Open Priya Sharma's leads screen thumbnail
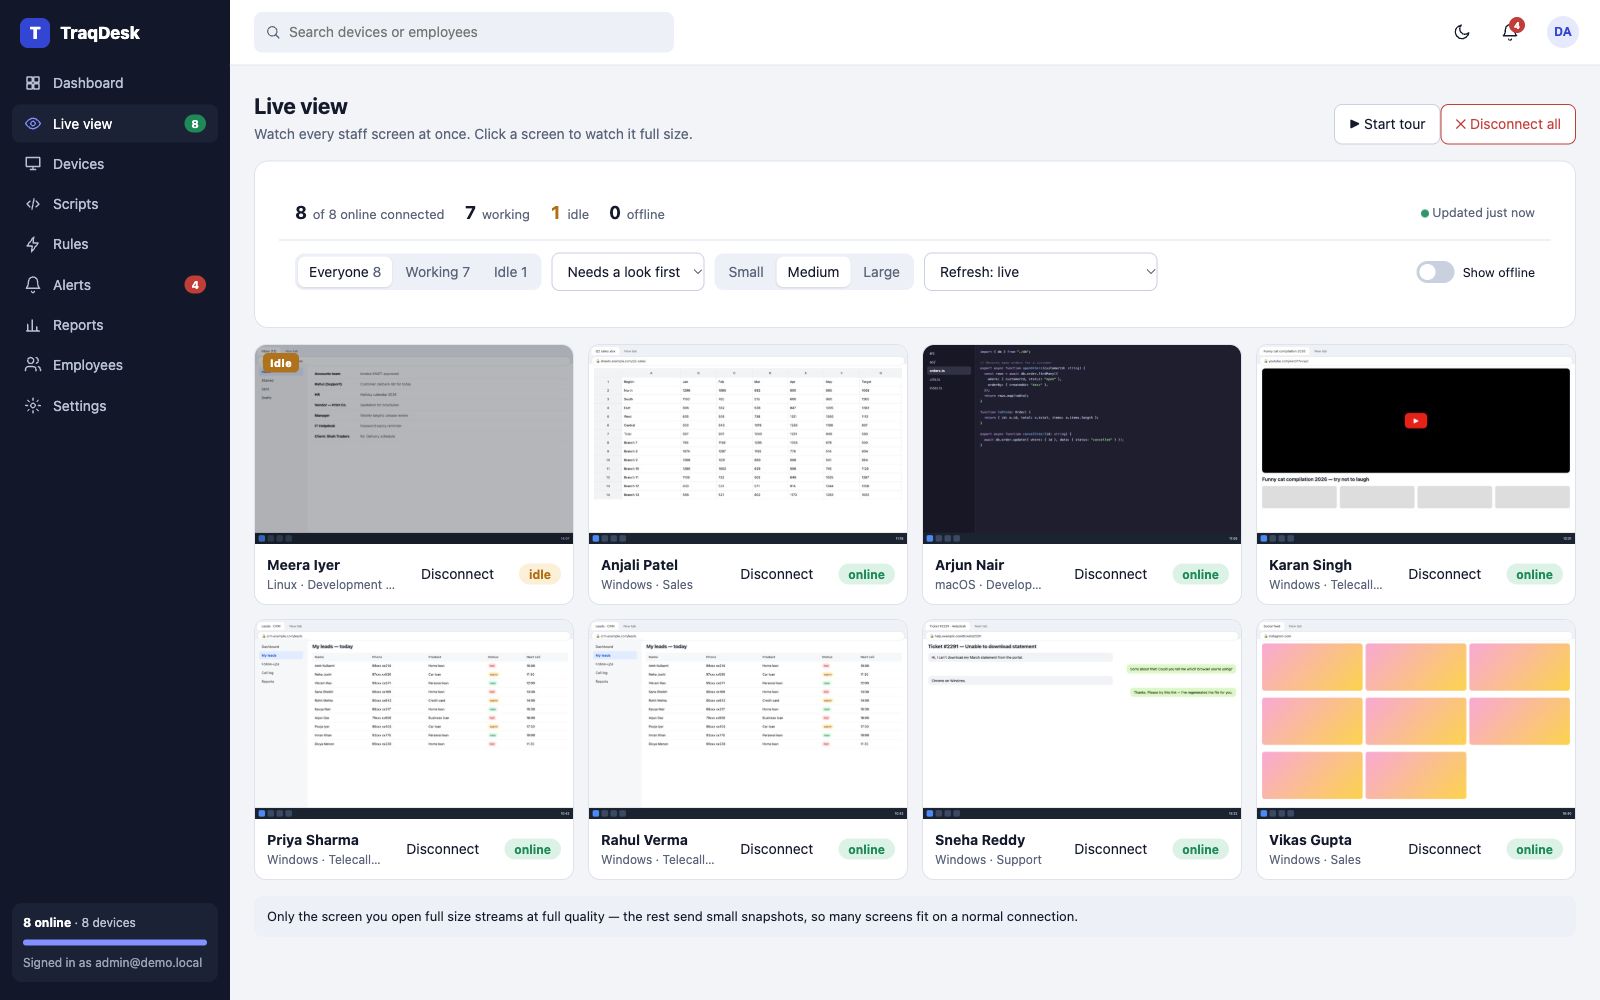The width and height of the screenshot is (1600, 1000). click(x=414, y=719)
